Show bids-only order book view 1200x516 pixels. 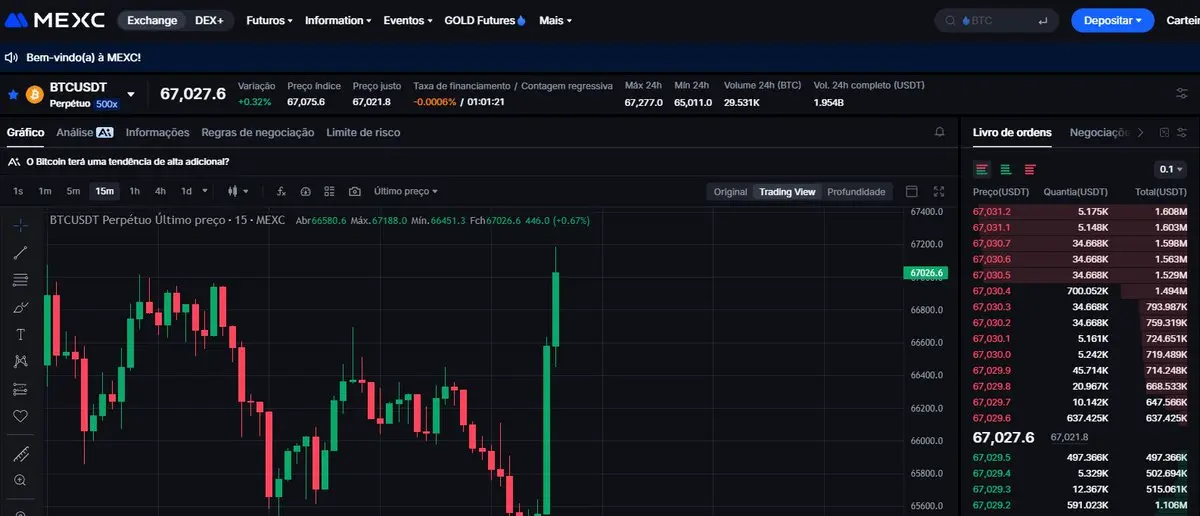click(1006, 169)
